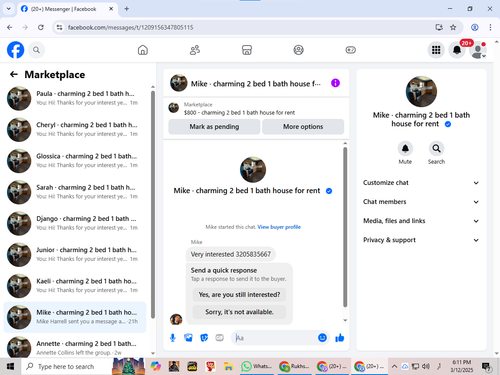
Task: Choose a sticker icon in composer
Action: pos(204,338)
